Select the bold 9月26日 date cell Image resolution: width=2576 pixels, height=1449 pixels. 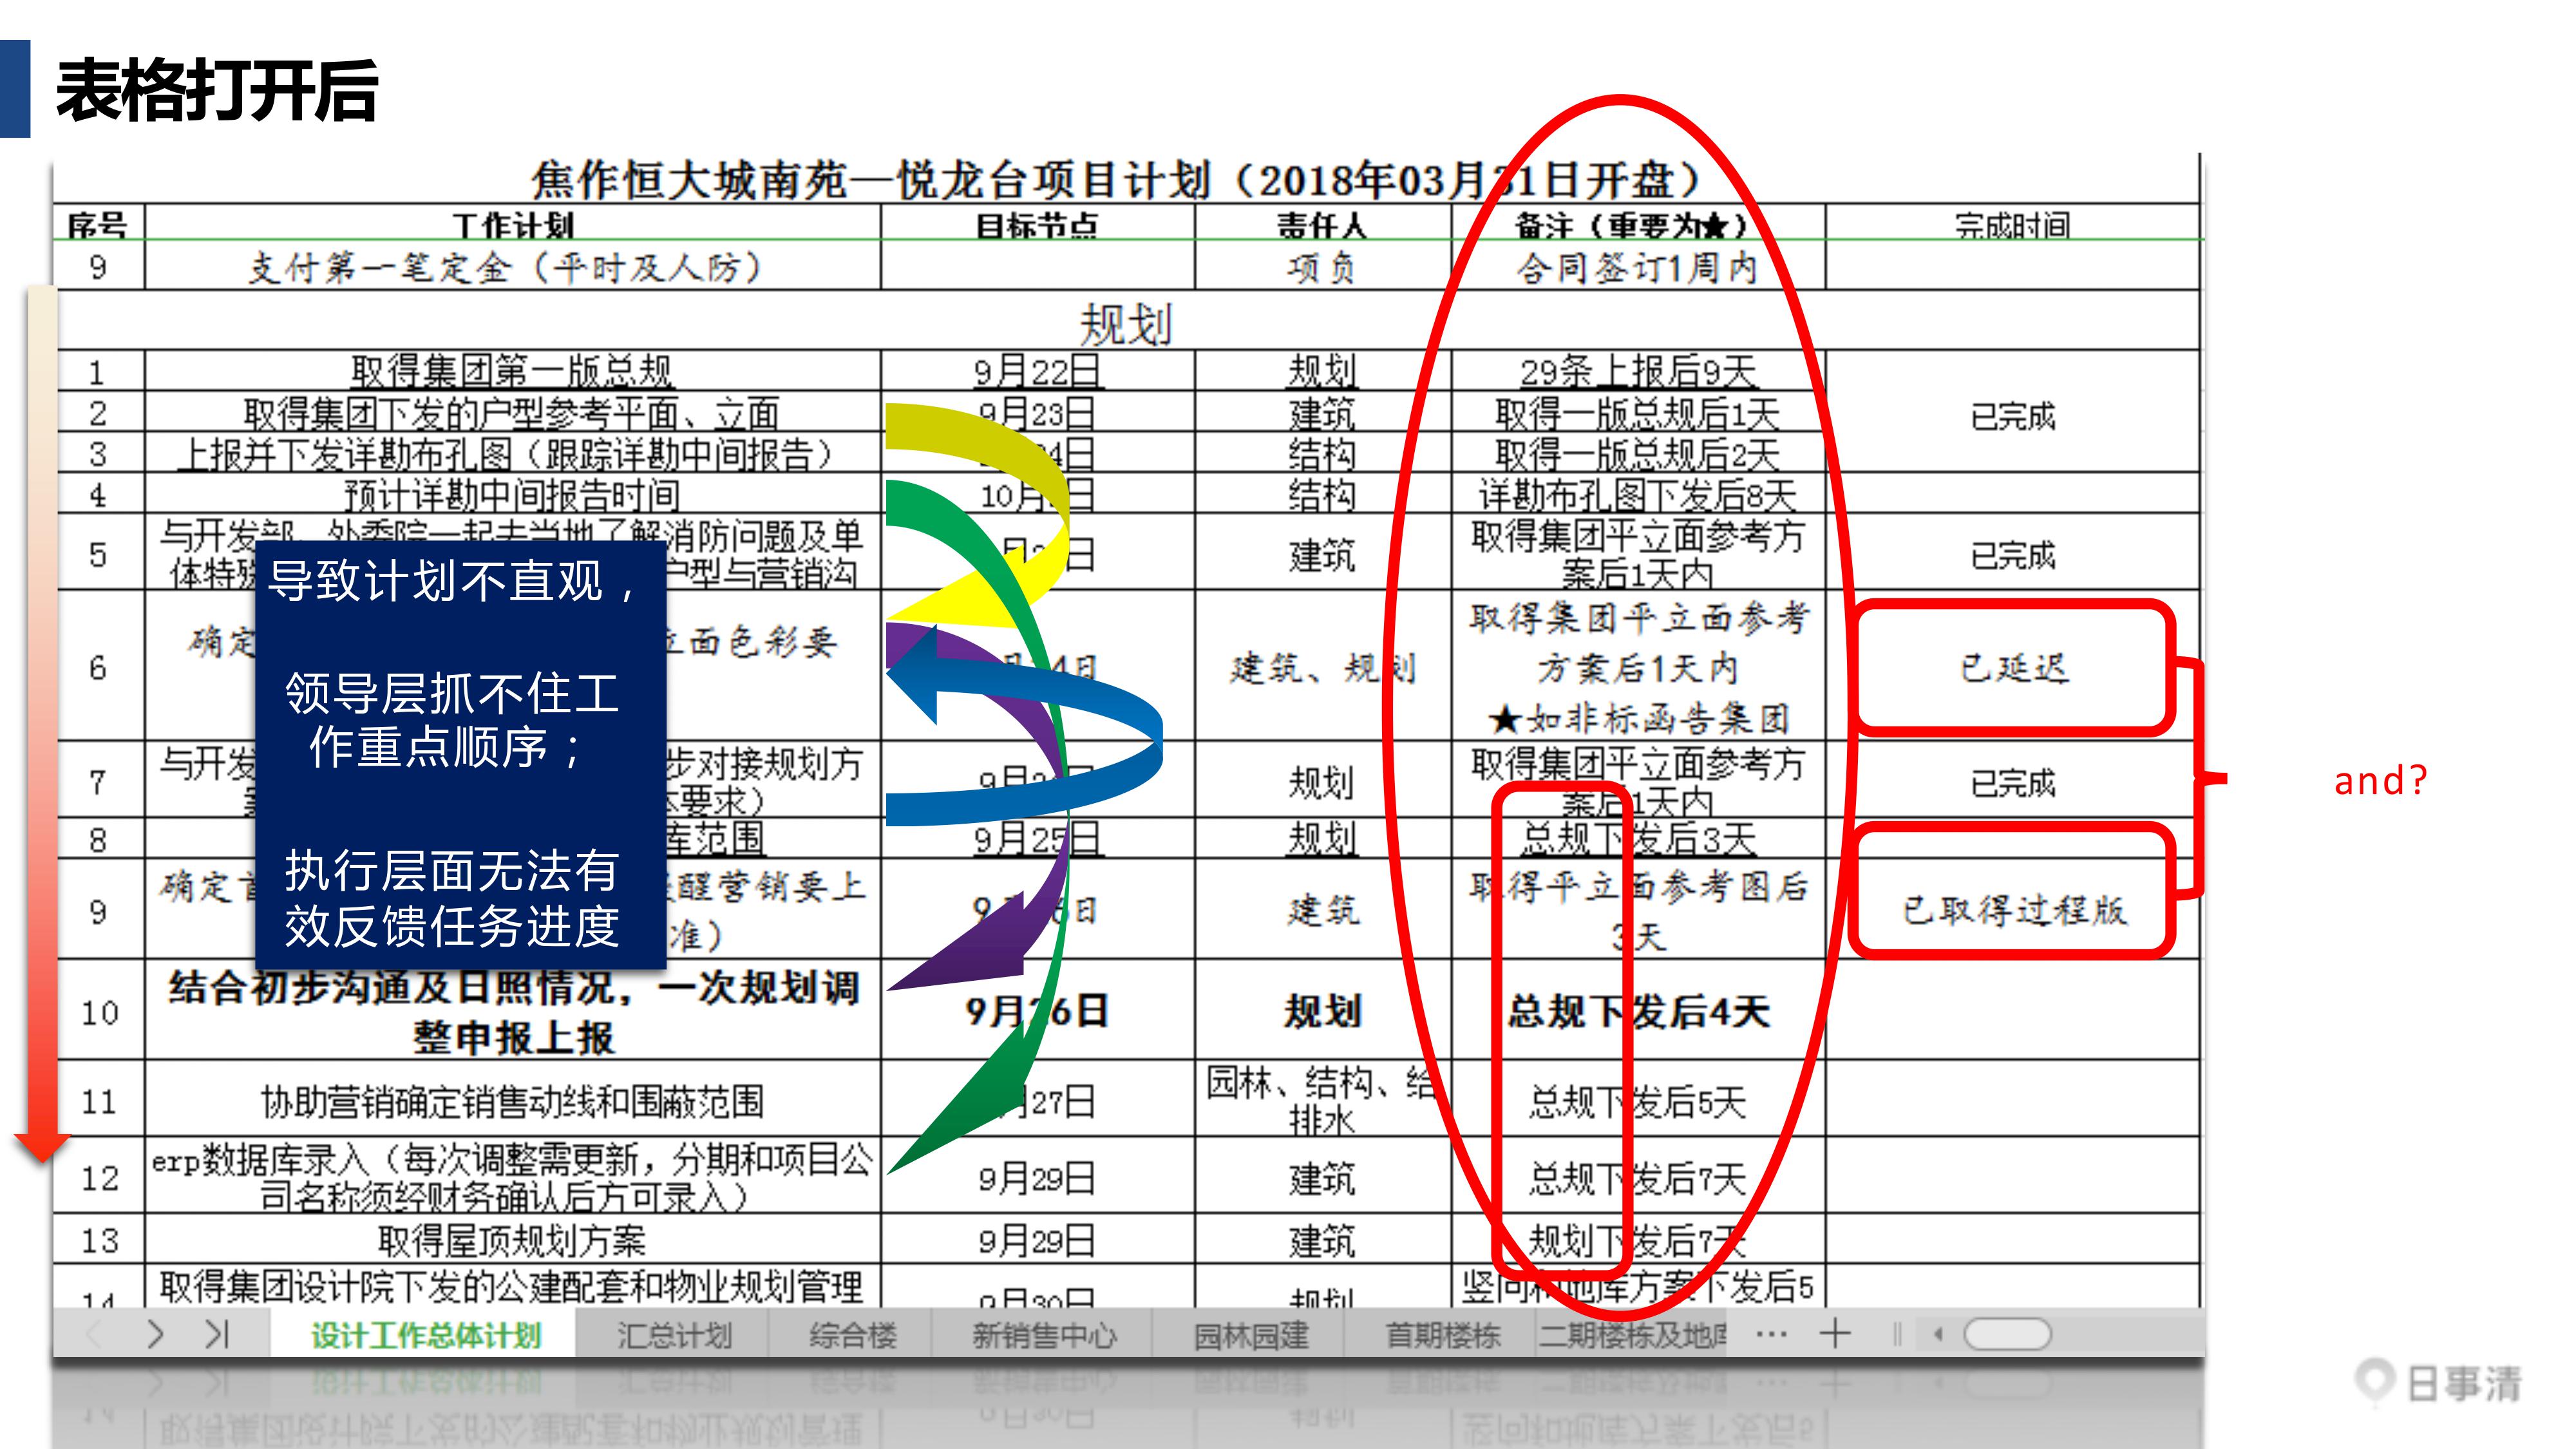pos(1037,1011)
